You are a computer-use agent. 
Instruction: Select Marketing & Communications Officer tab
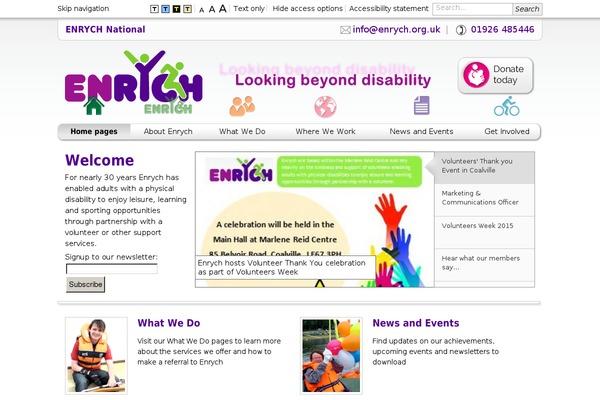tap(484, 200)
